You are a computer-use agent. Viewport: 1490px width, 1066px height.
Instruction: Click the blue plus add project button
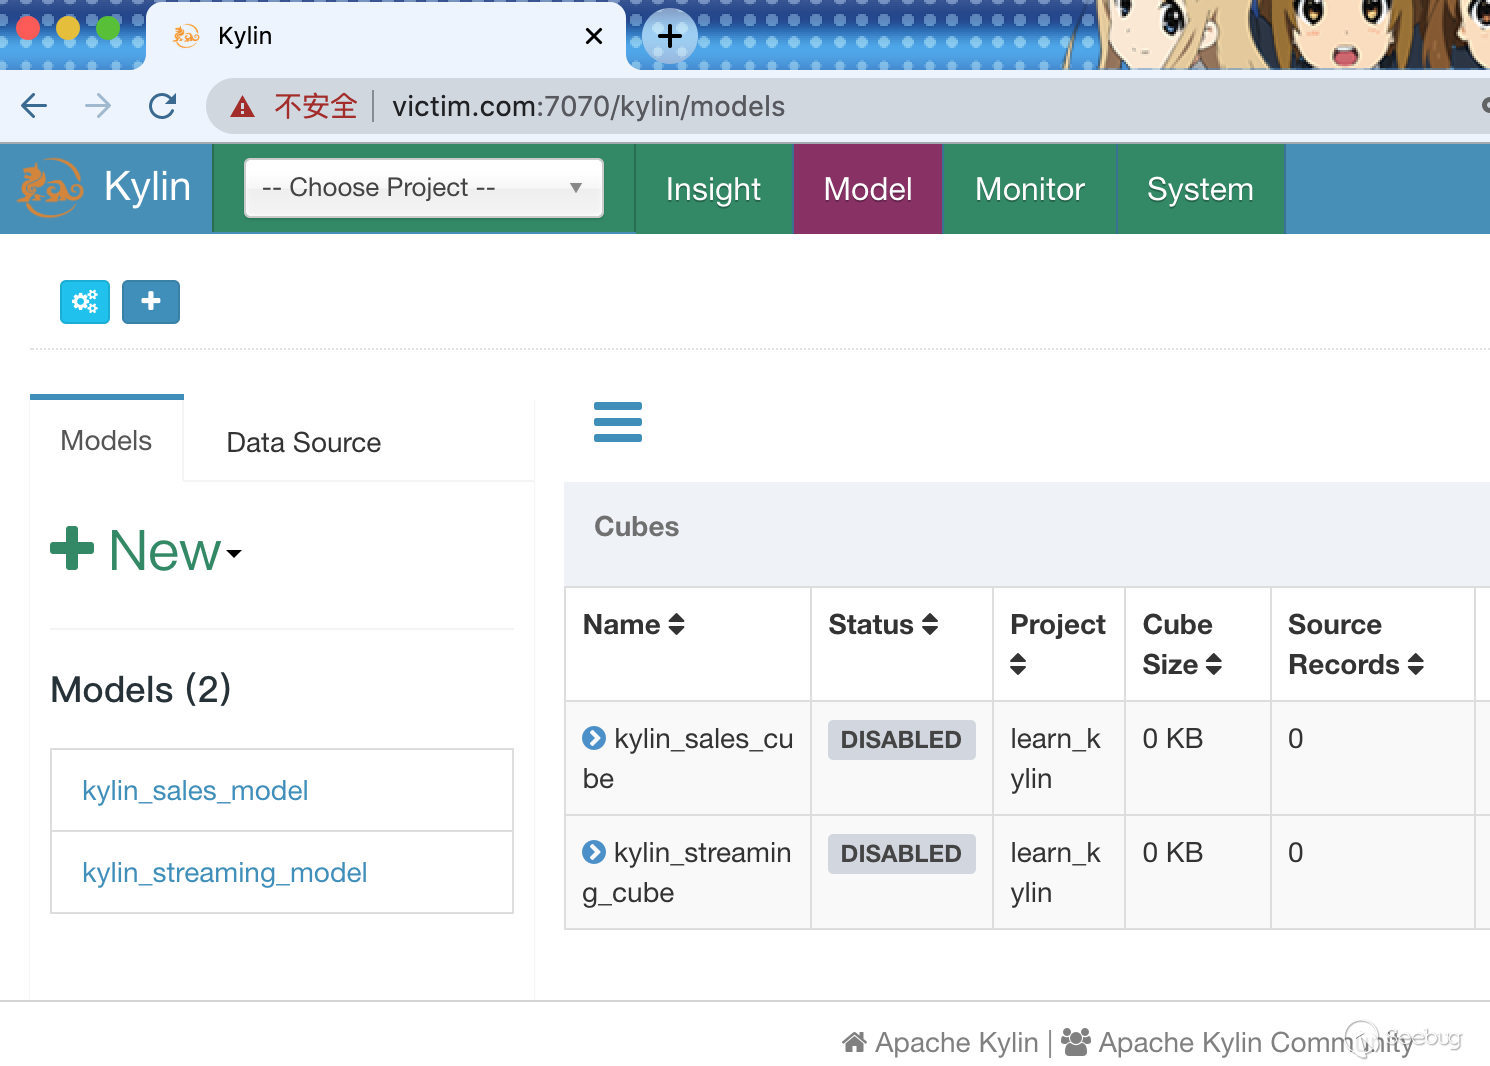[151, 302]
